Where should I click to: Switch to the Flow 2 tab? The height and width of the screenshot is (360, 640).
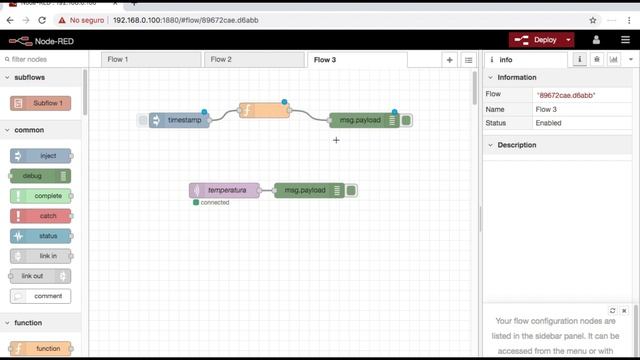pos(254,60)
